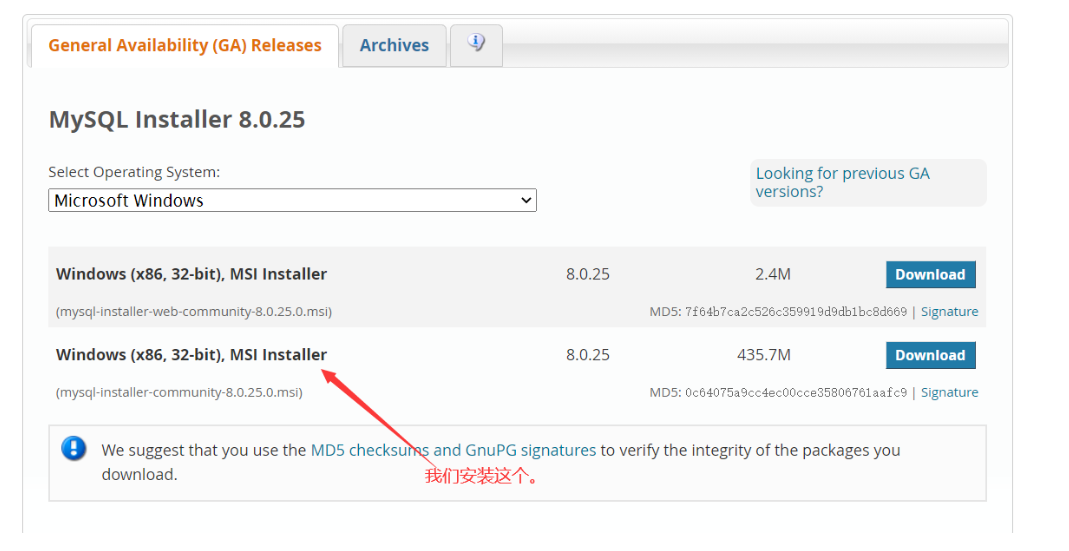Screen dimensions: 1069x551
Task: Click the 8.0.25 version in the 2.4M row
Action: [588, 274]
